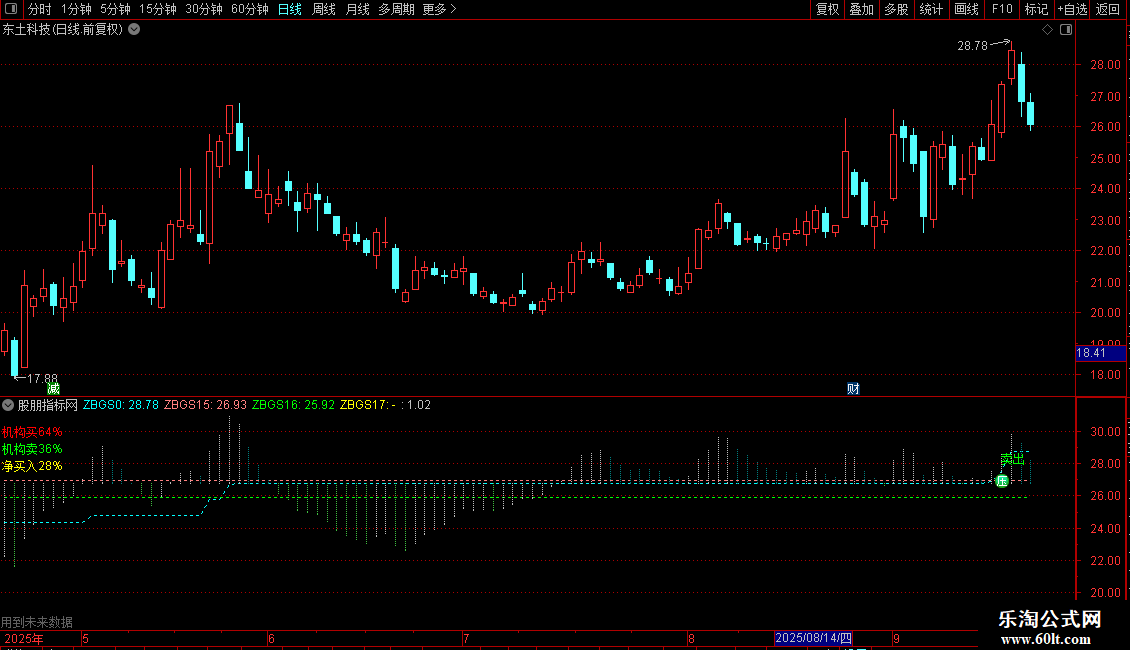Select the 60分钟 period tab
This screenshot has width=1130, height=650.
(x=250, y=9)
